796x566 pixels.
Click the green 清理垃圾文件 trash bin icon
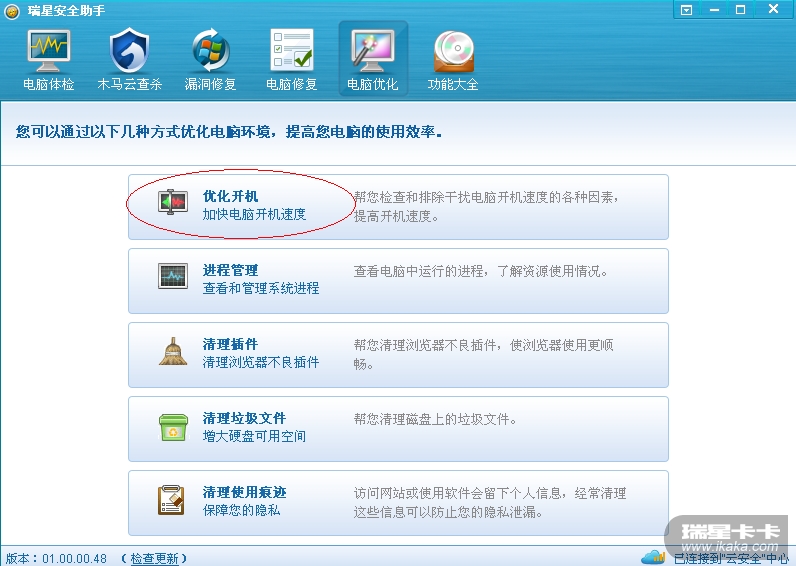pos(173,427)
